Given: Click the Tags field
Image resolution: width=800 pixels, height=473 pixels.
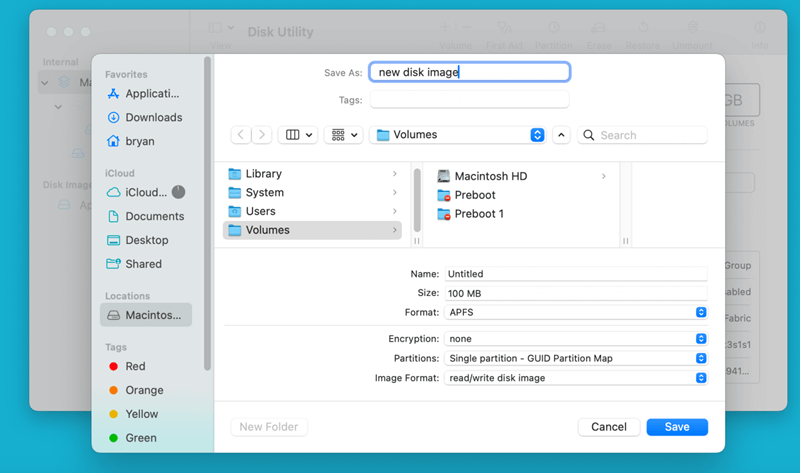Looking at the screenshot, I should (469, 99).
